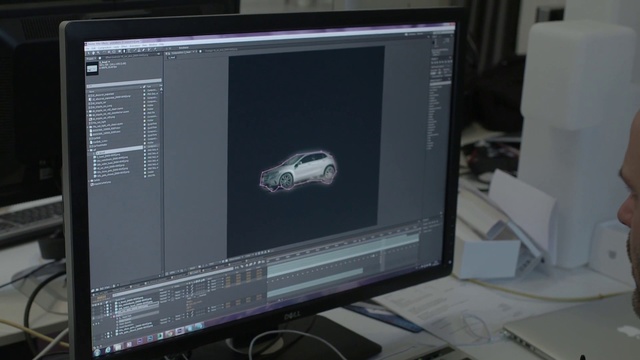Select the Composition 5_final viewer tab
640x360 pixels.
[x=181, y=52]
